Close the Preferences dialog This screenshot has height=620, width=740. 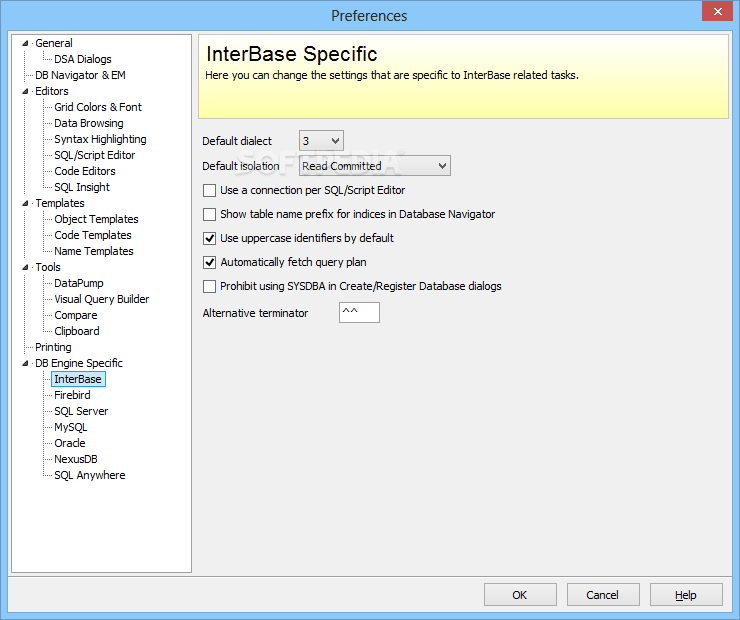click(717, 12)
